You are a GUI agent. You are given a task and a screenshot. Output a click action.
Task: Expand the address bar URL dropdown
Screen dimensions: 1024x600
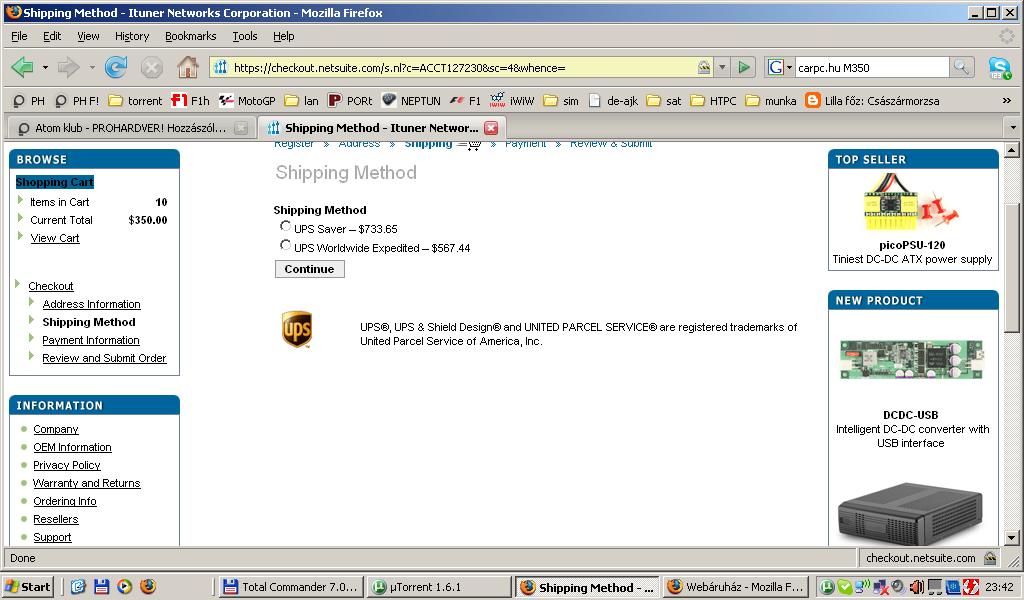tap(722, 67)
